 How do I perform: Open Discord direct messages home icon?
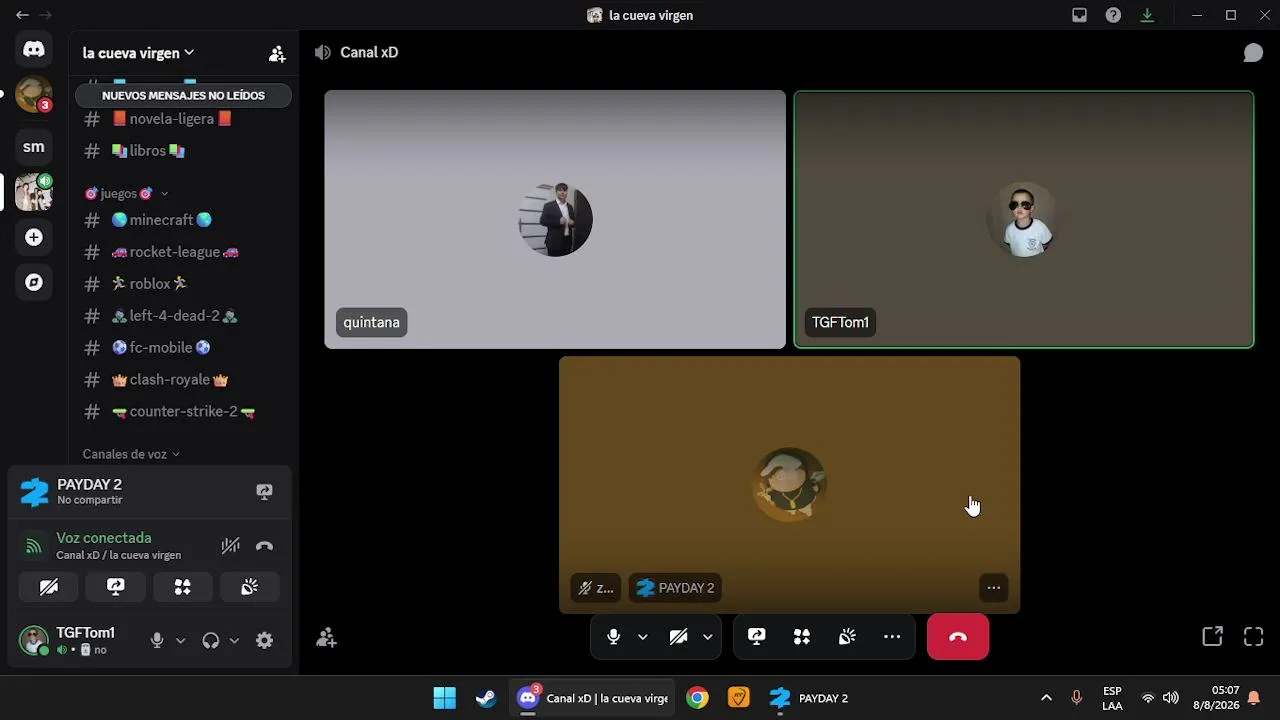[x=34, y=49]
